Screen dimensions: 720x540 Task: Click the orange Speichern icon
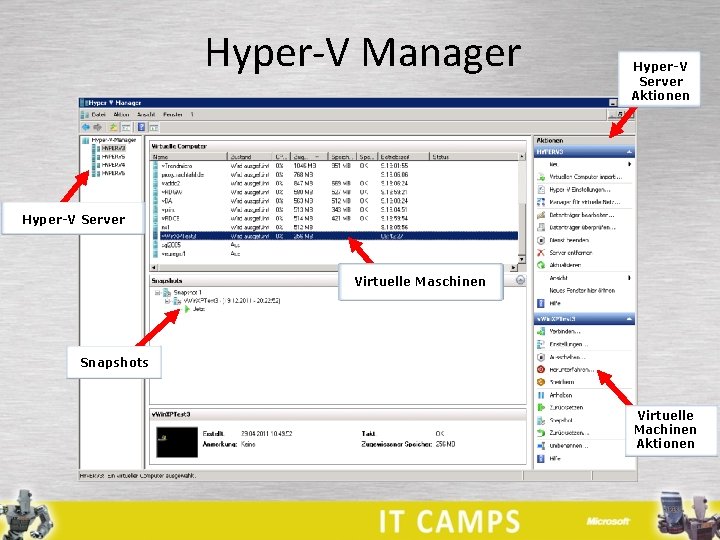coord(541,382)
